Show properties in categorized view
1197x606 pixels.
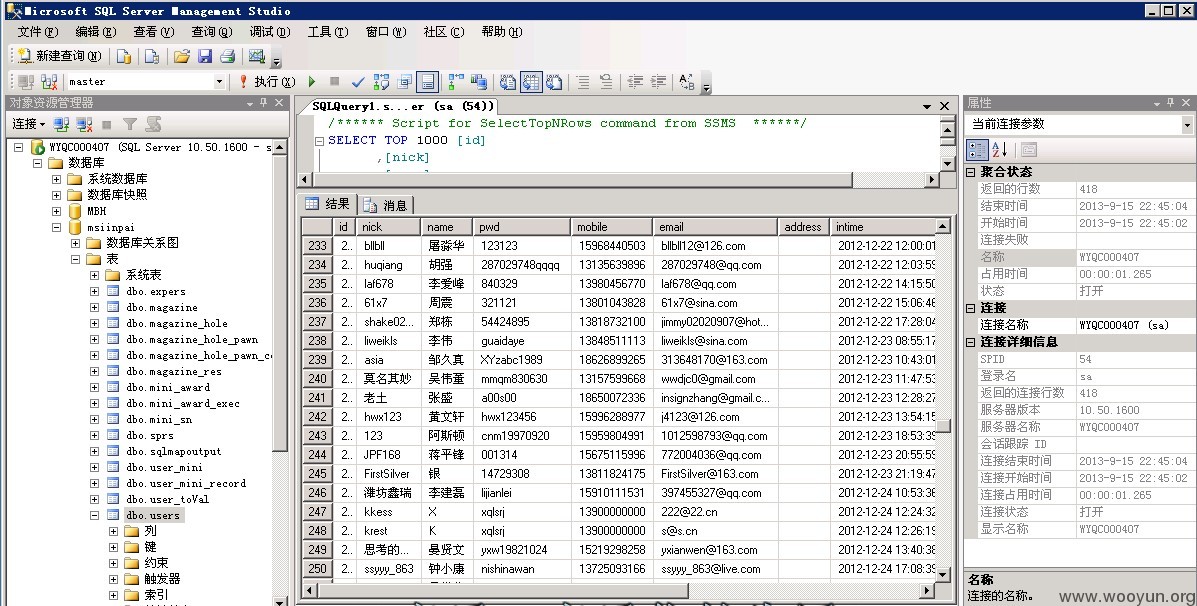977,150
